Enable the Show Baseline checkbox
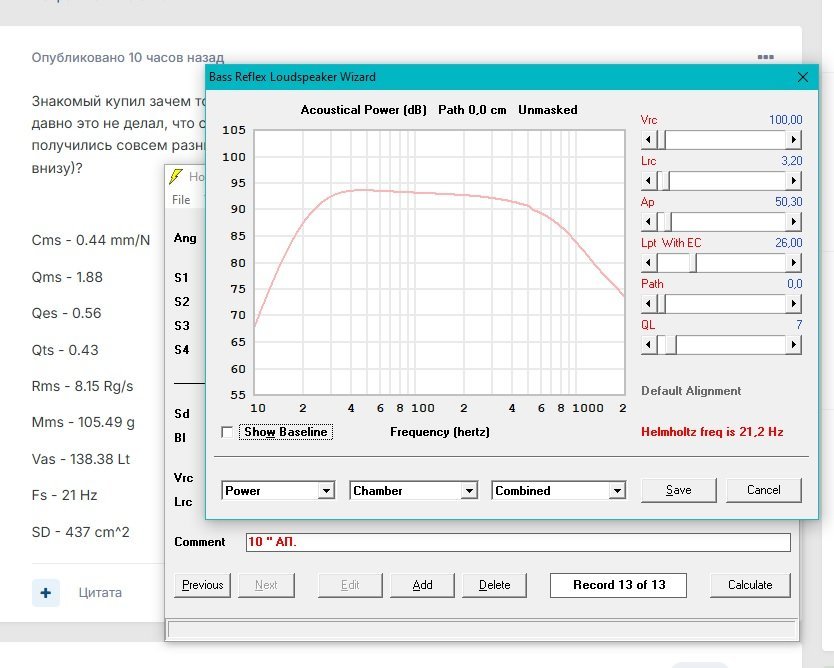Viewport: 834px width, 668px height. 227,432
